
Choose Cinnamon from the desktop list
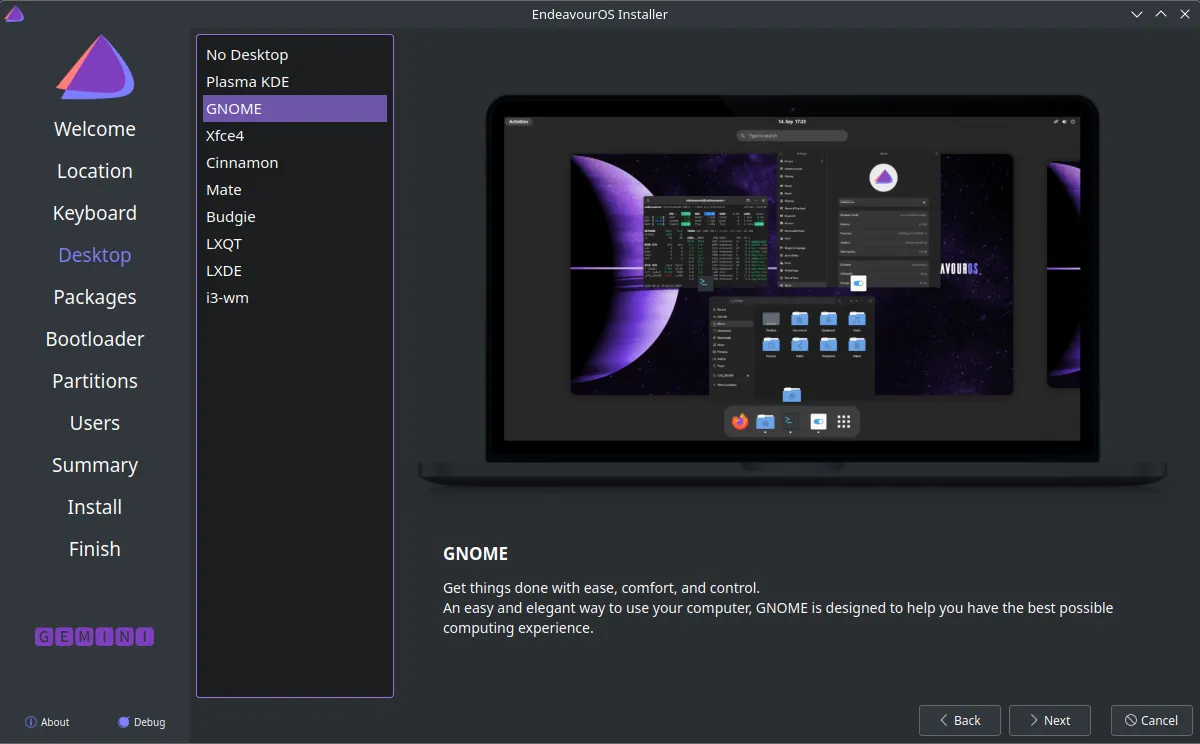(x=295, y=163)
